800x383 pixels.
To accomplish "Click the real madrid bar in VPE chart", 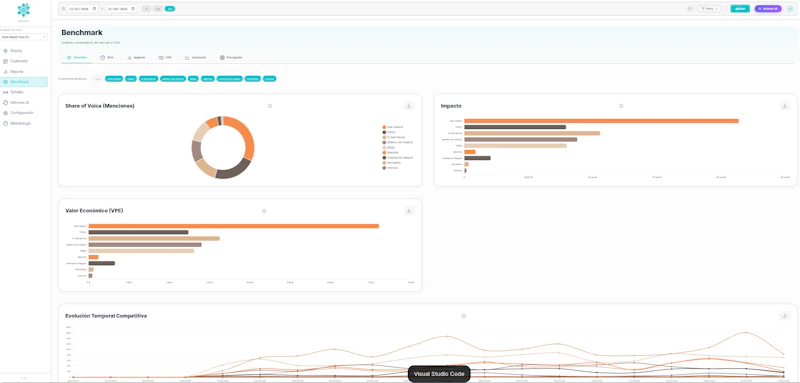I will pyautogui.click(x=234, y=226).
